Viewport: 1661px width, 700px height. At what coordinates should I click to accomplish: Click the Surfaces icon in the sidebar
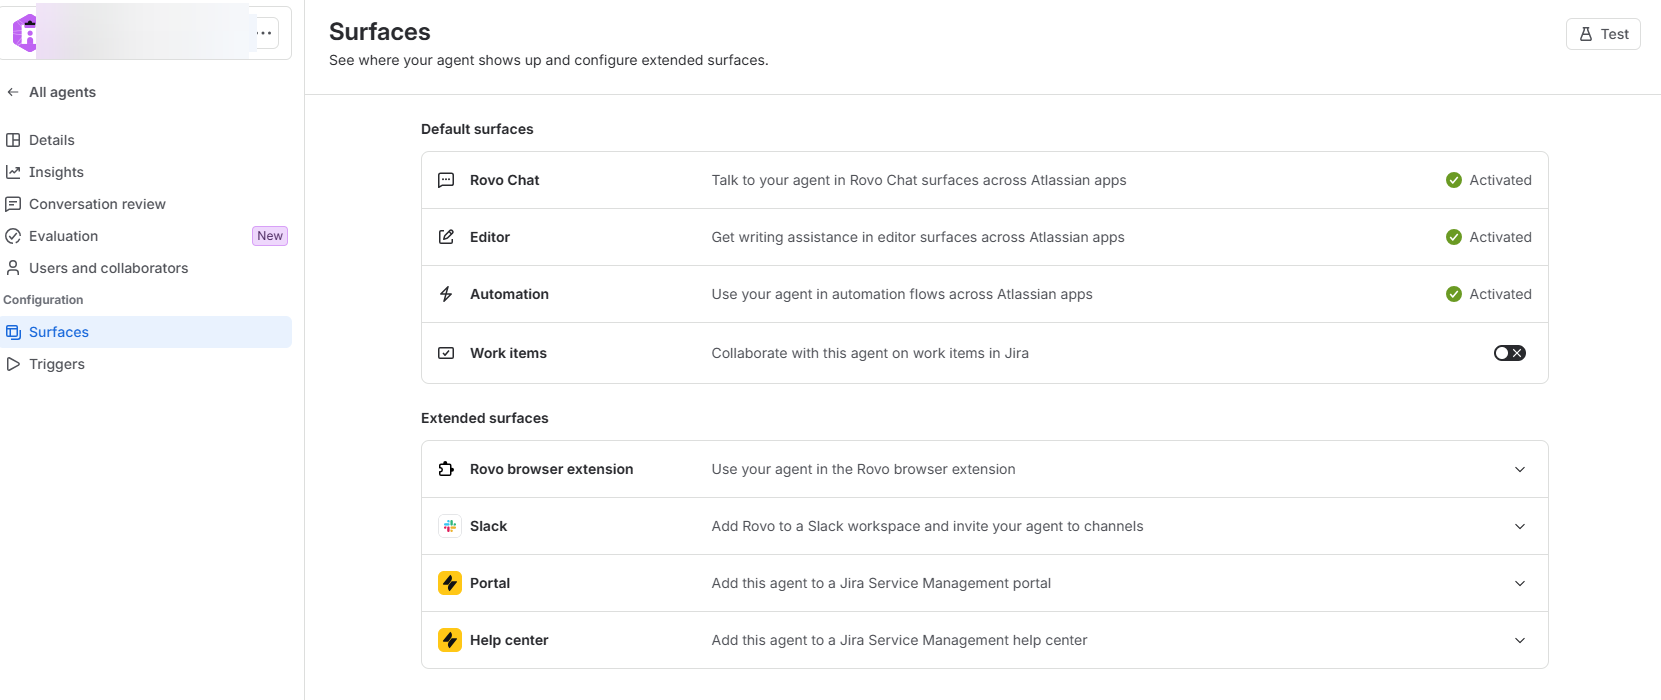[x=13, y=332]
